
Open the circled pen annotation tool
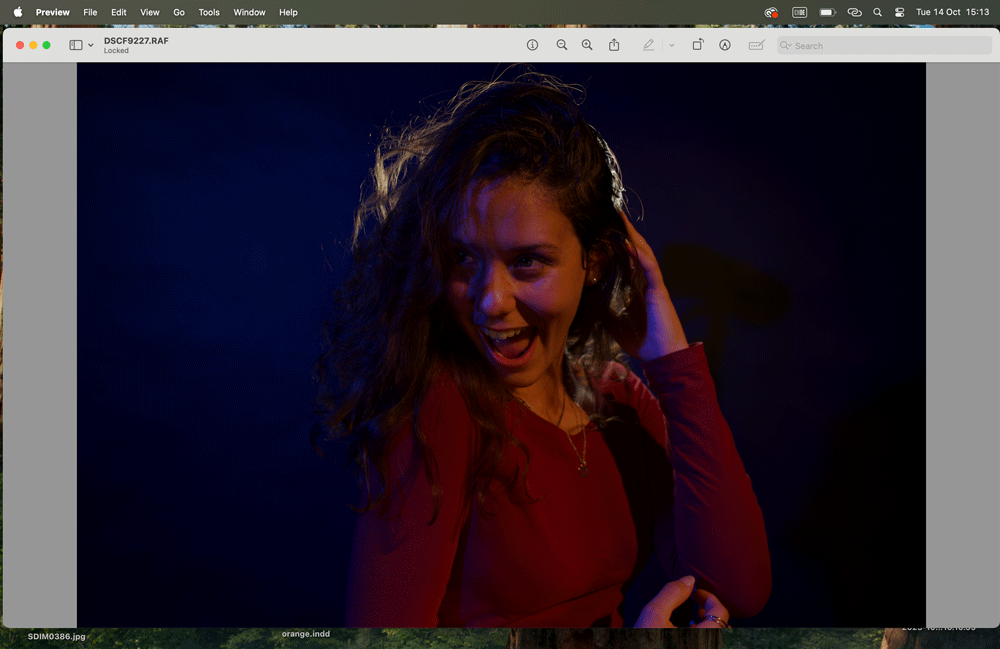click(725, 44)
